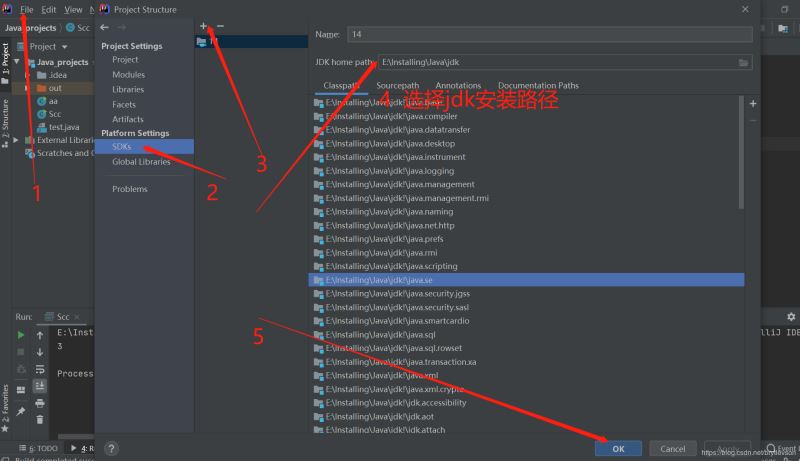This screenshot has width=800, height=461.
Task: Click the remove SDK minus icon
Action: coord(220,26)
